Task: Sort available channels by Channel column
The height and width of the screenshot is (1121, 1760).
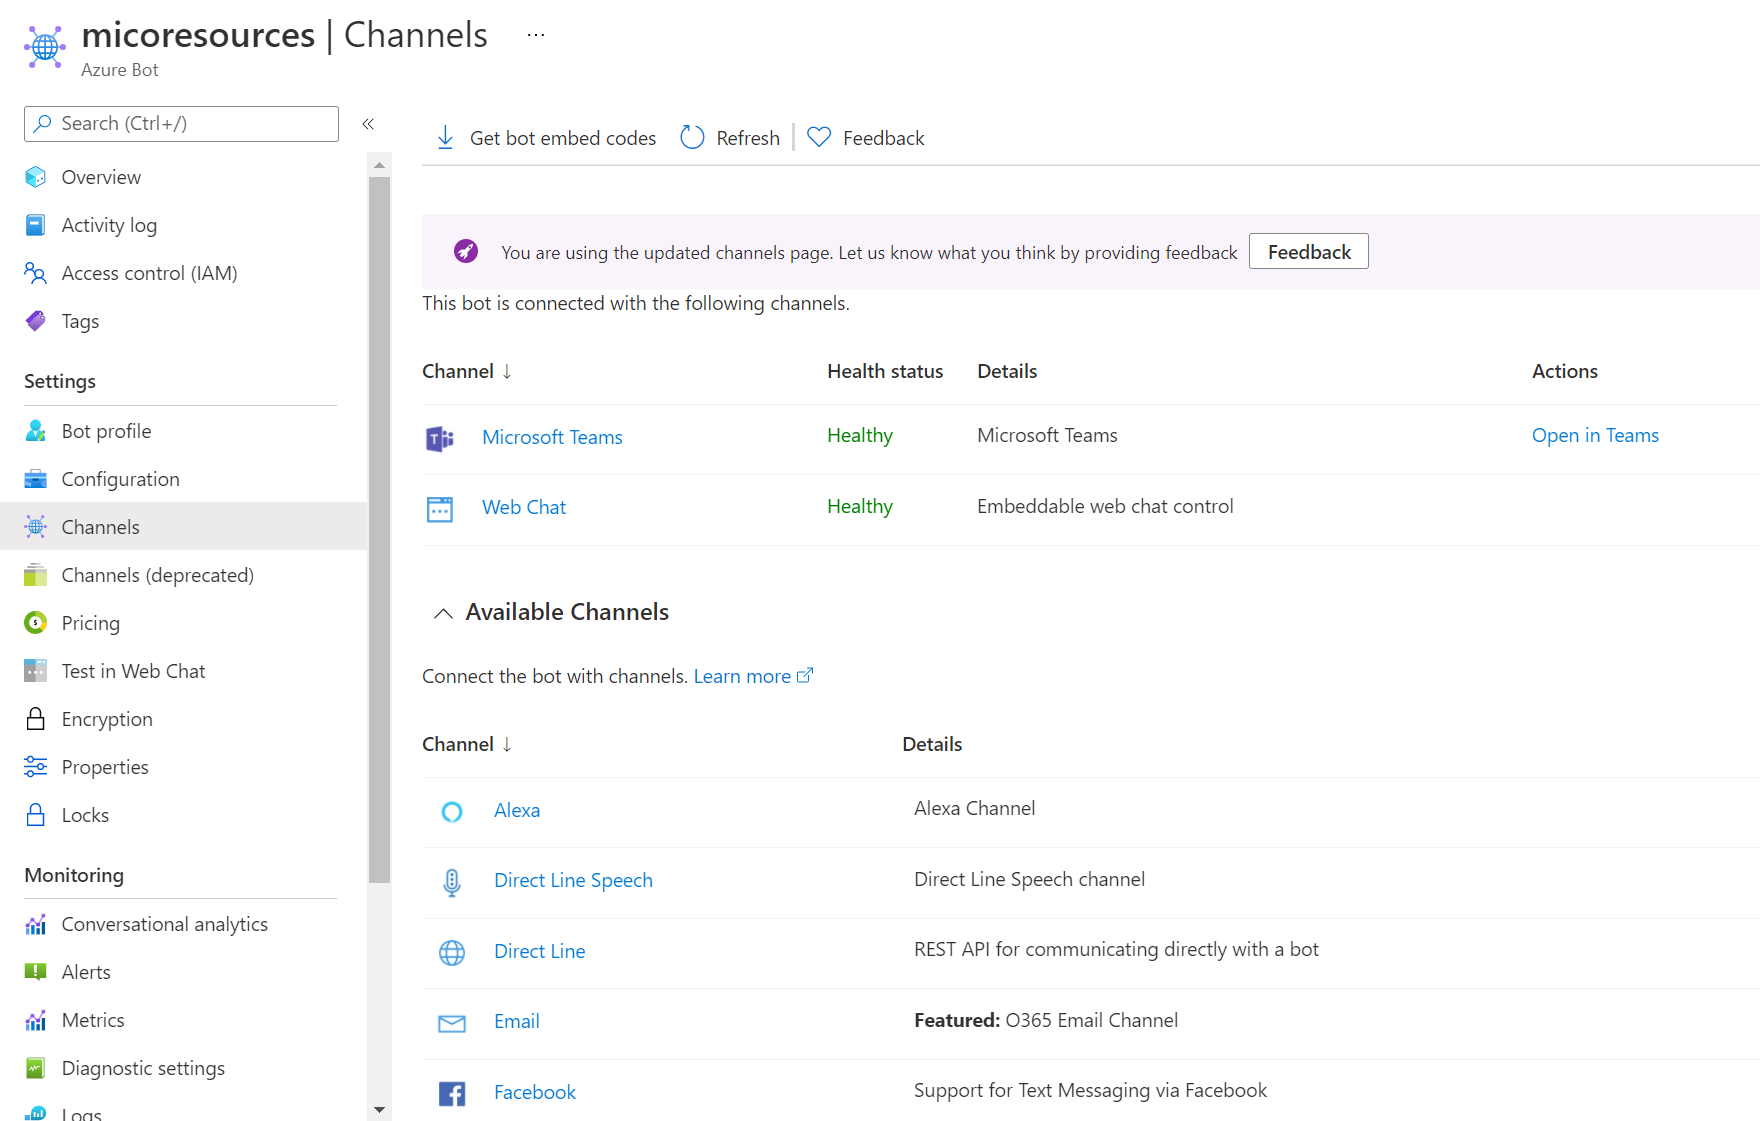Action: point(467,744)
